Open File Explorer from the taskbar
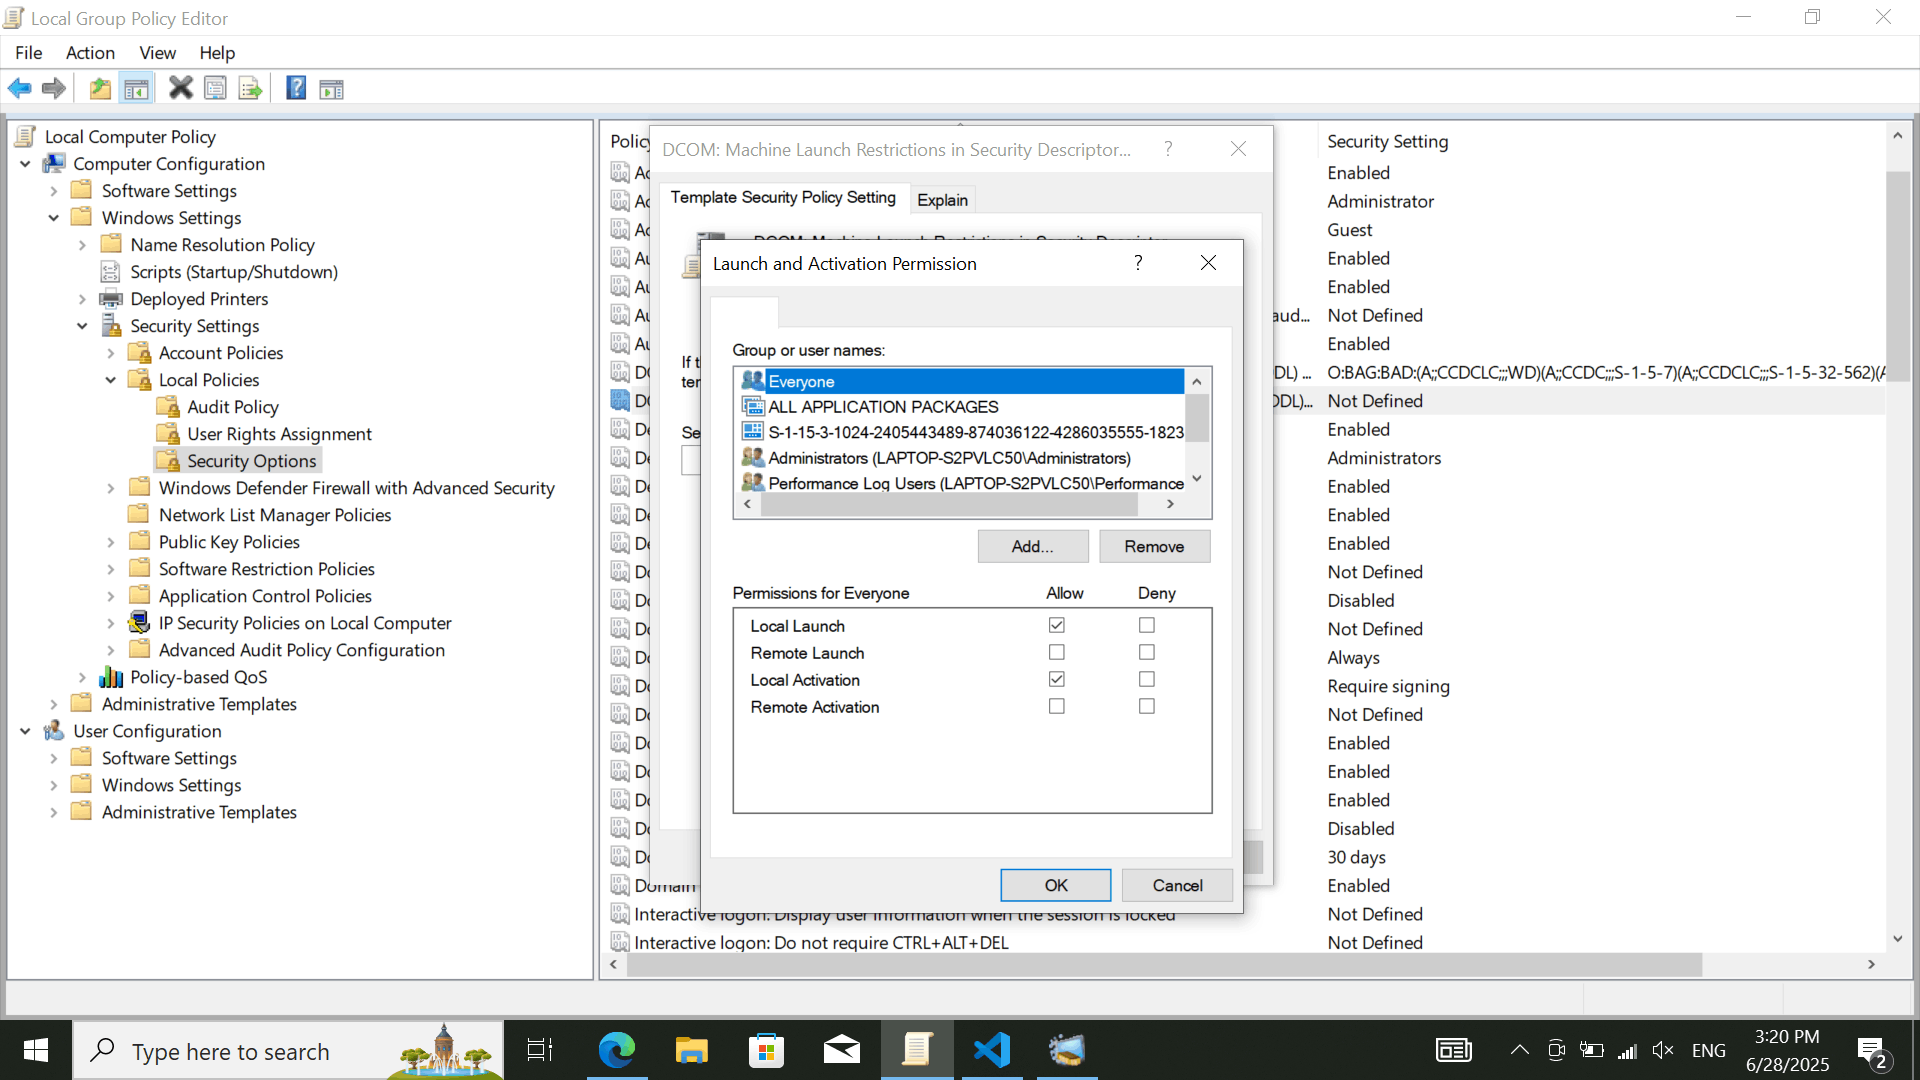Screen dimensions: 1920x1080 [692, 1051]
